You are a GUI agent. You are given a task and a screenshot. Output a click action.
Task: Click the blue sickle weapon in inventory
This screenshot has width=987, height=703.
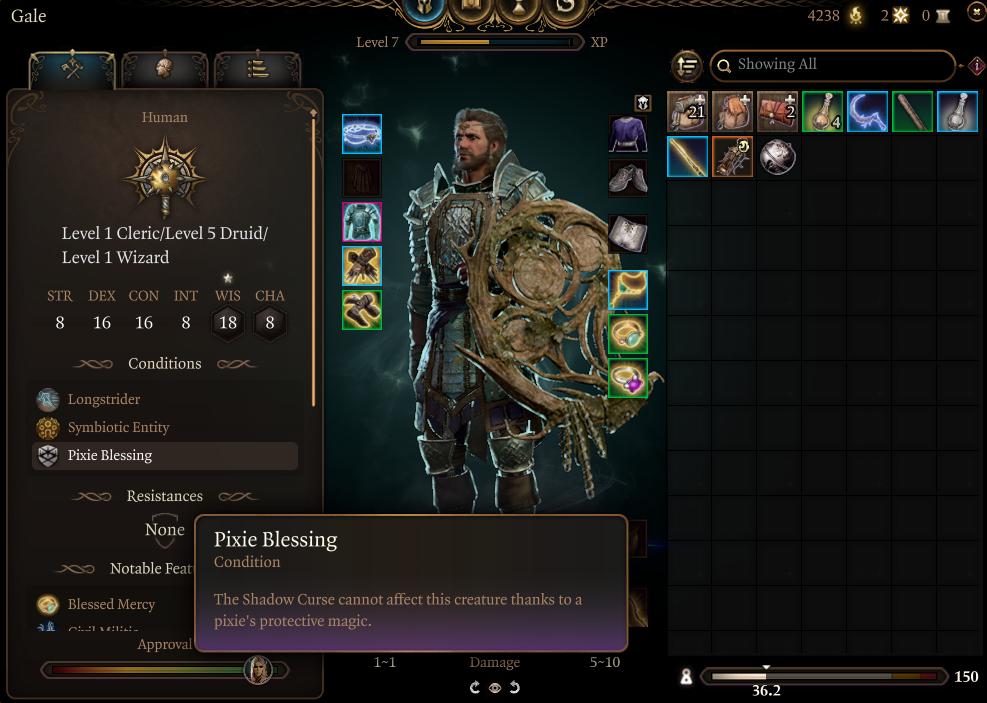pyautogui.click(x=867, y=111)
